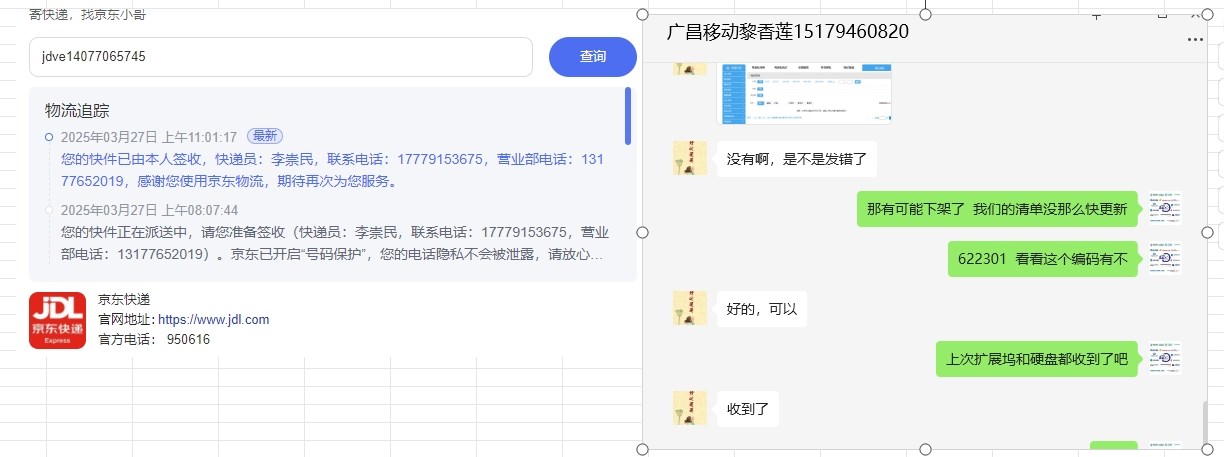Click sender avatar beside the 622301 message
Viewport: 1224px width, 457px height.
1166,258
